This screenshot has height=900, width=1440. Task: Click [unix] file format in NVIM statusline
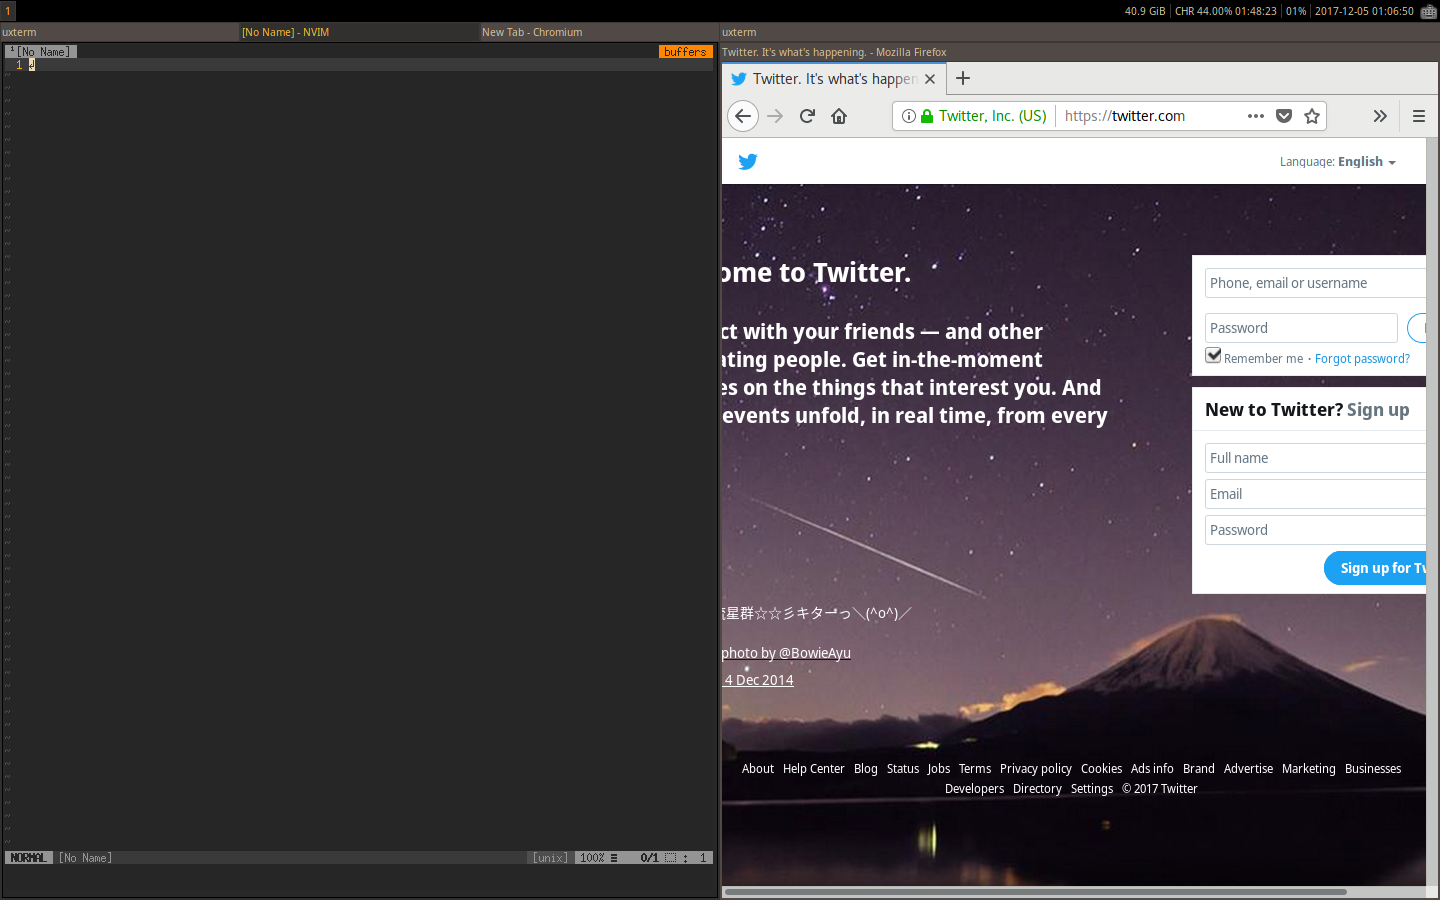point(550,858)
